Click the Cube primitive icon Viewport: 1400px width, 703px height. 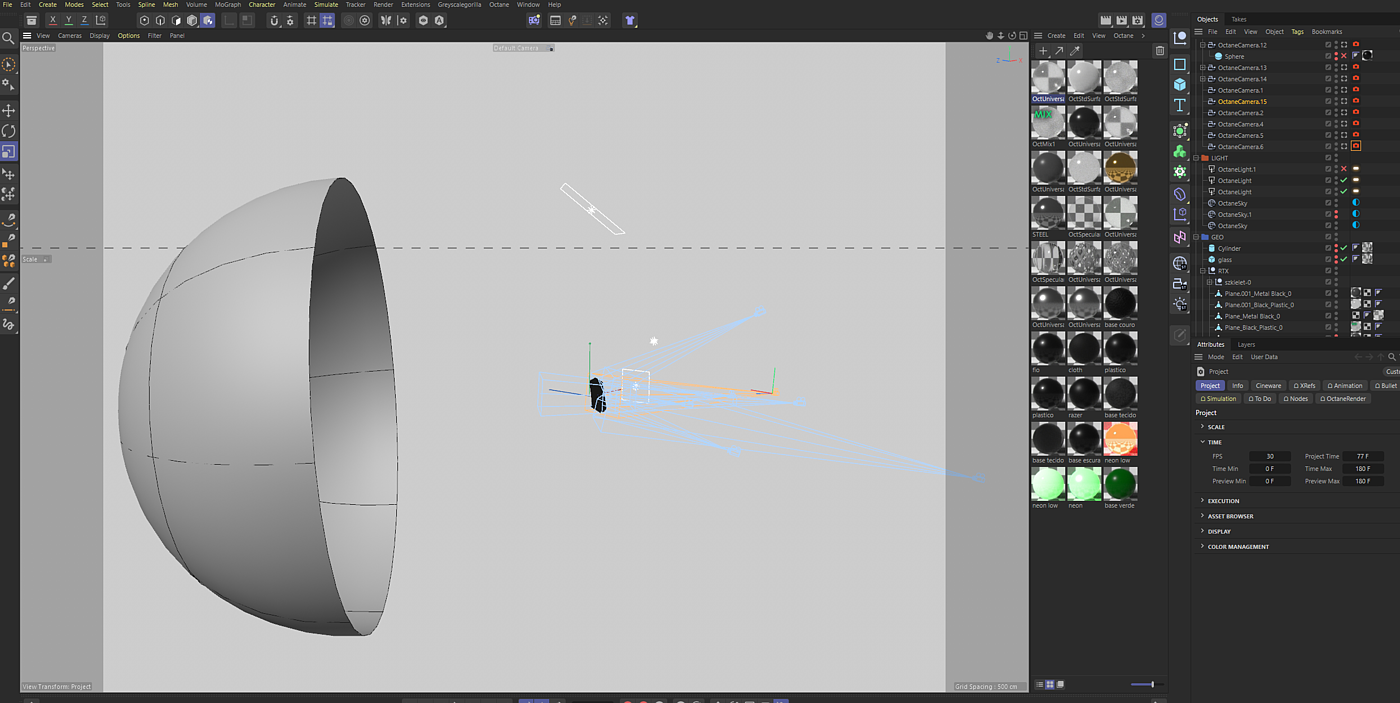click(1180, 84)
